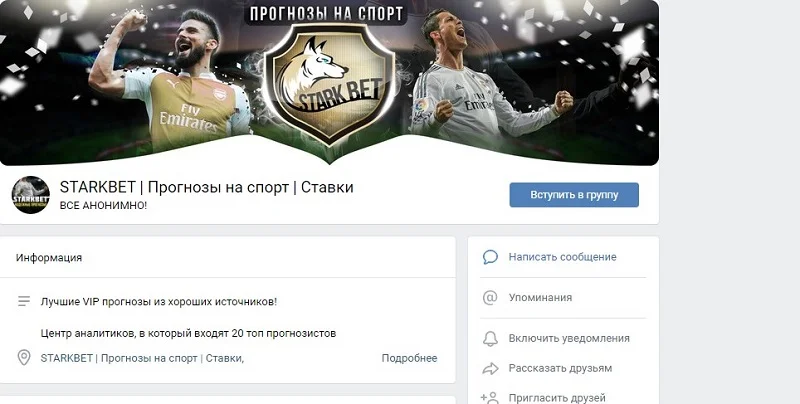The height and width of the screenshot is (404, 800).
Task: Join the group with Вступить в группу
Action: click(x=574, y=195)
